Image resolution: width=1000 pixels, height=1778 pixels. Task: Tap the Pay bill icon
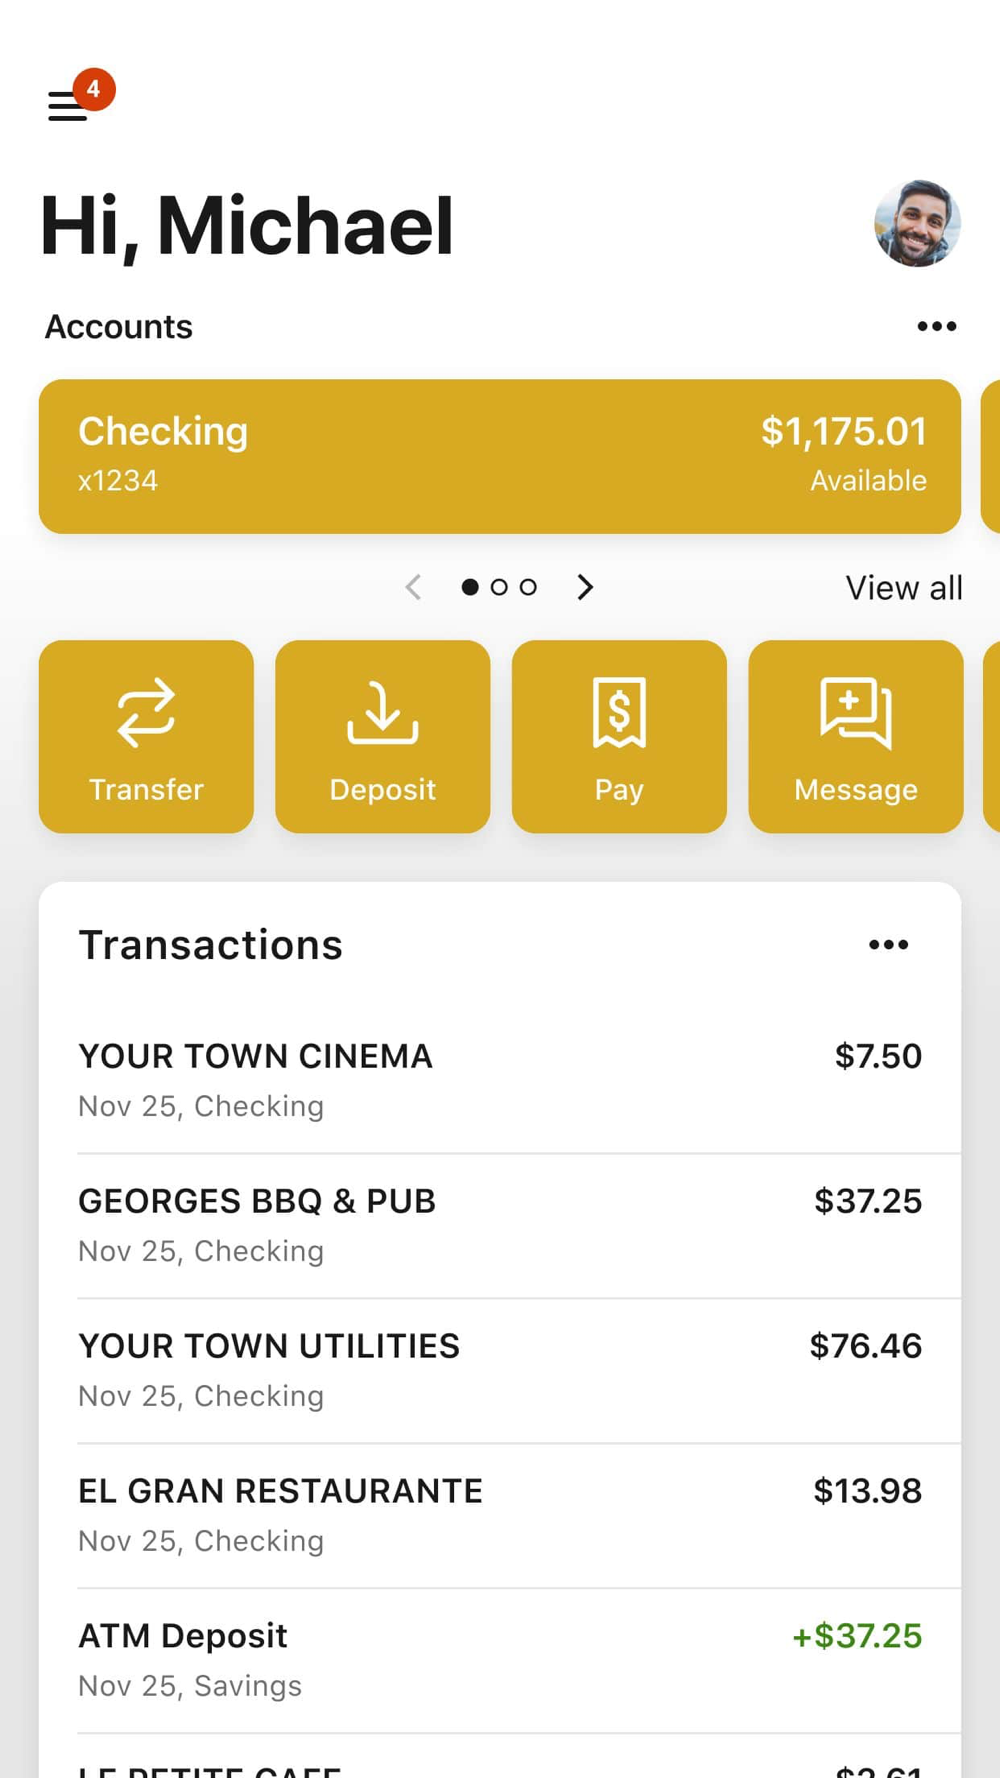coord(619,713)
